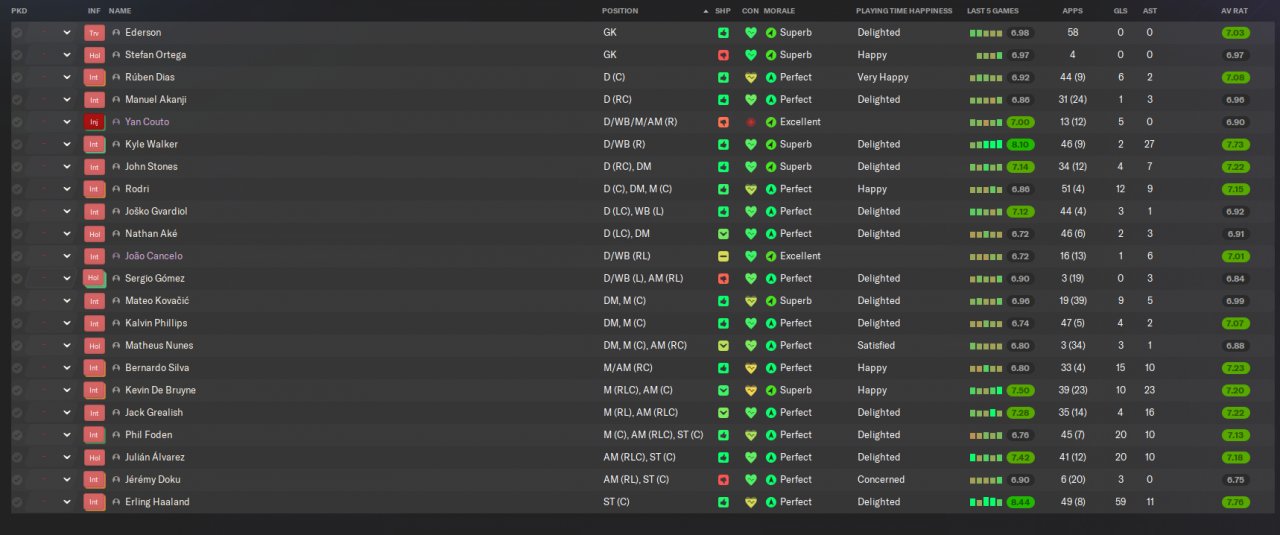Click Jérémy Doku's red sharpness icon
The height and width of the screenshot is (535, 1280).
tap(723, 480)
